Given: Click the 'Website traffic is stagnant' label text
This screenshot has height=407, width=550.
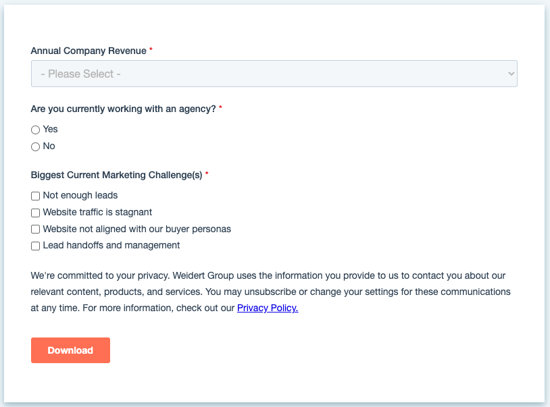Looking at the screenshot, I should point(97,212).
